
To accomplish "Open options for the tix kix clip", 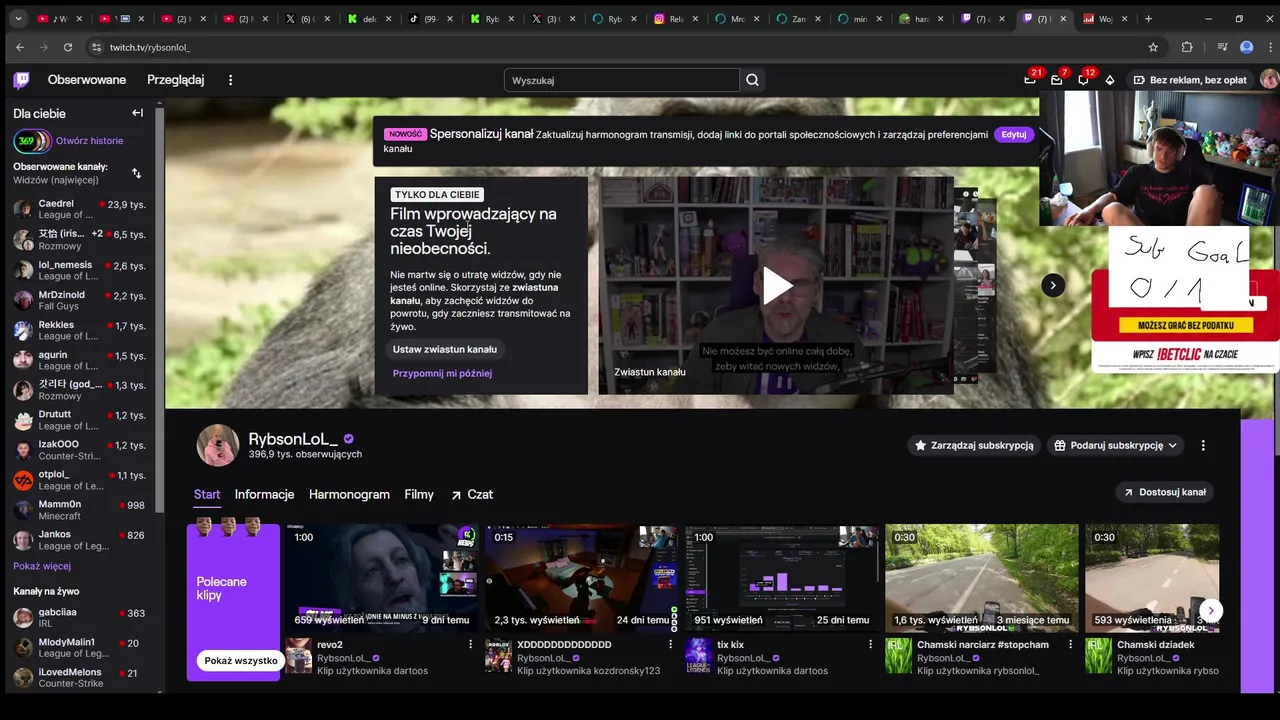I will point(870,645).
